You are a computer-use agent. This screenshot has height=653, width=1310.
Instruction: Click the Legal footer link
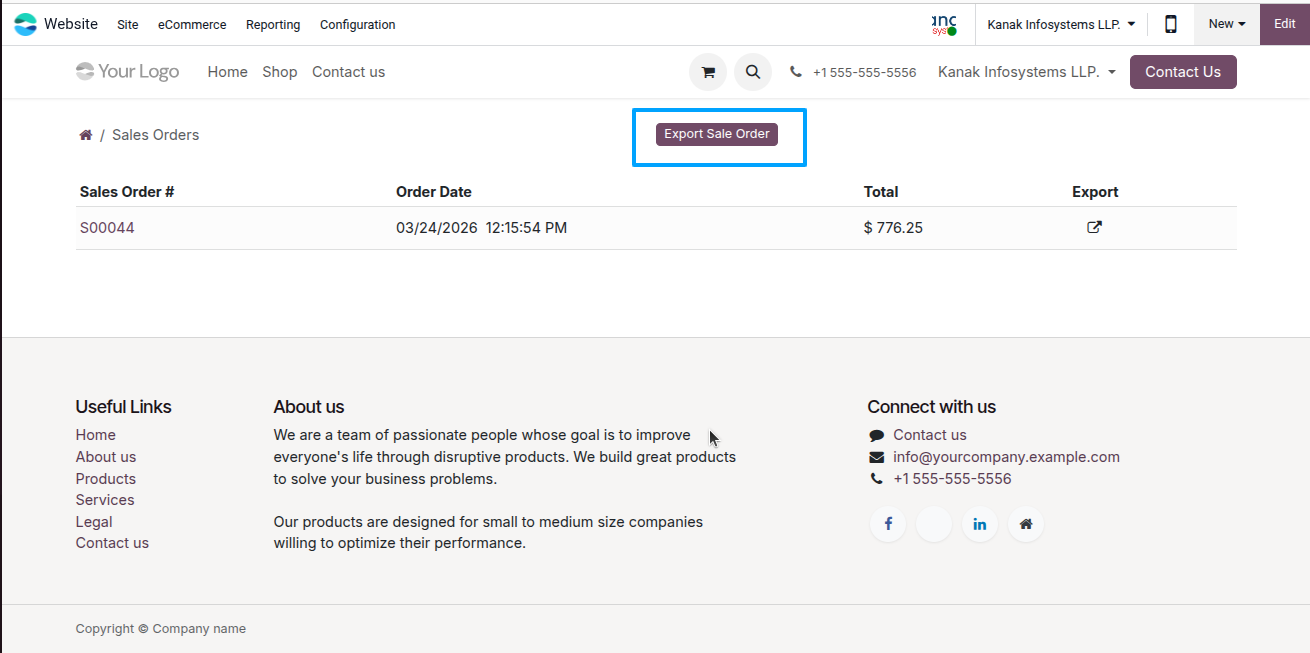pyautogui.click(x=94, y=522)
